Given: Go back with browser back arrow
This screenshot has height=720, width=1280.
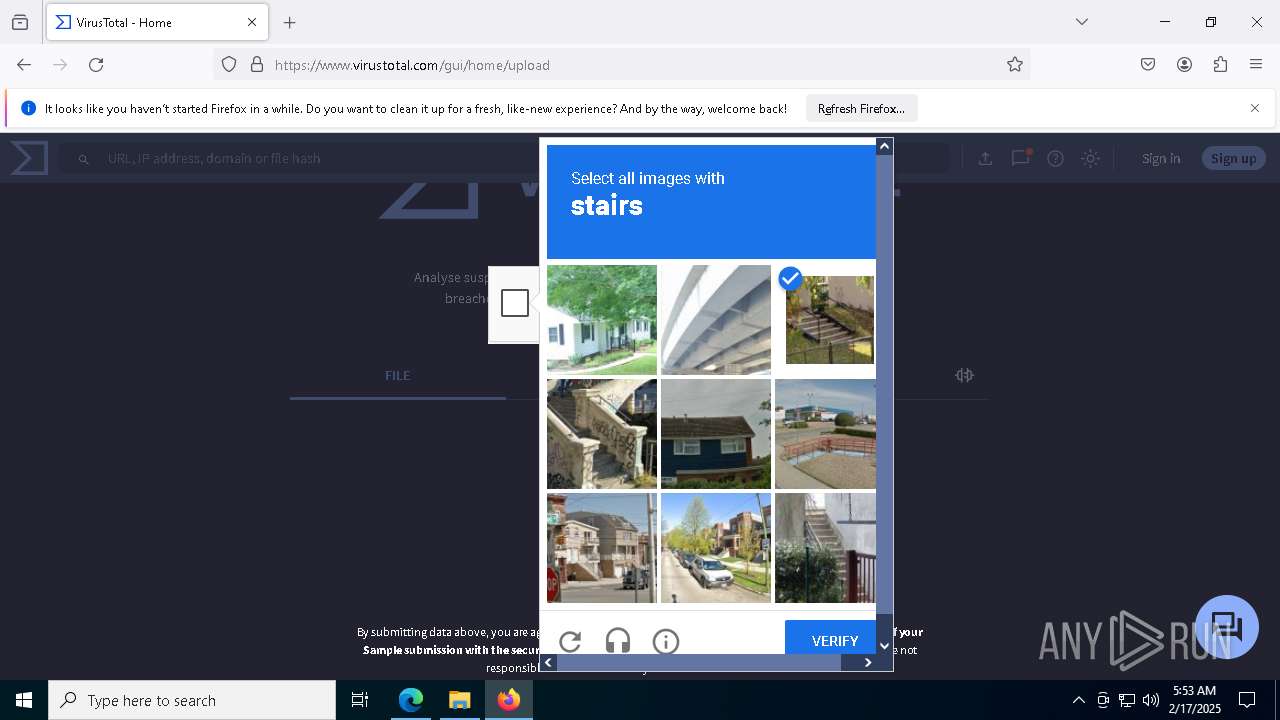Looking at the screenshot, I should coord(24,65).
